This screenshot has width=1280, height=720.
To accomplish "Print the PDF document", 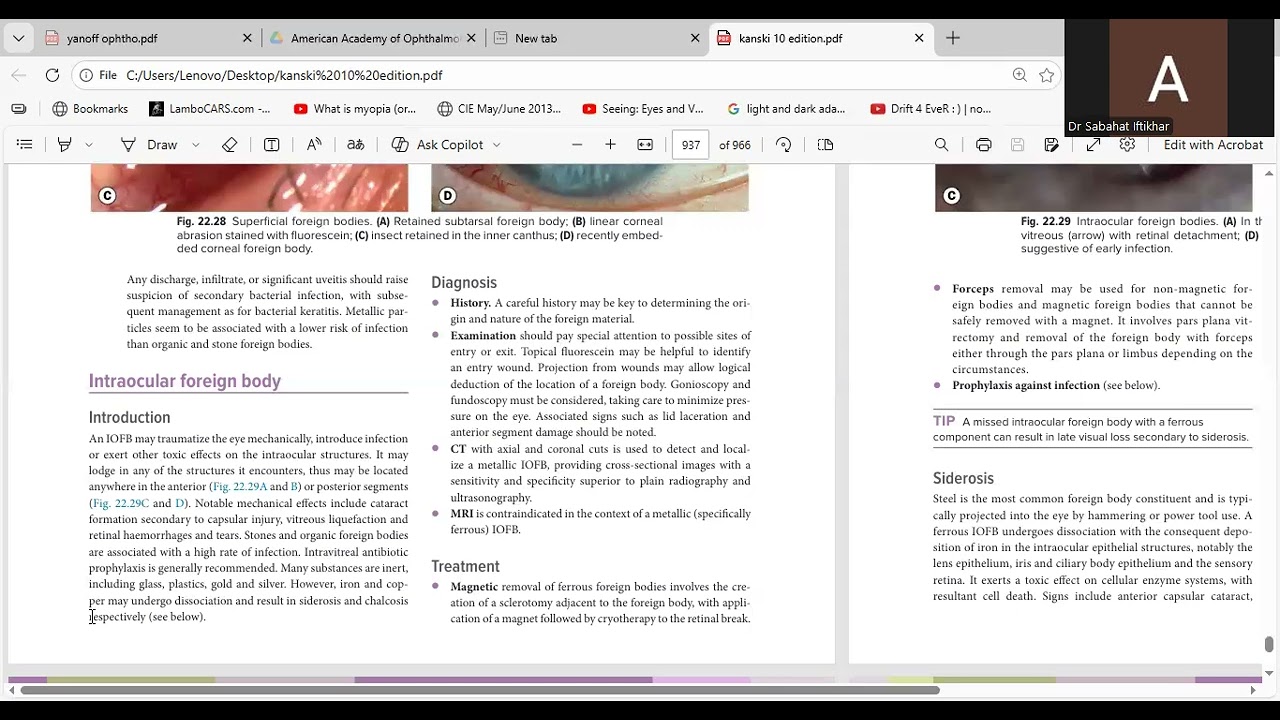I will click(983, 145).
